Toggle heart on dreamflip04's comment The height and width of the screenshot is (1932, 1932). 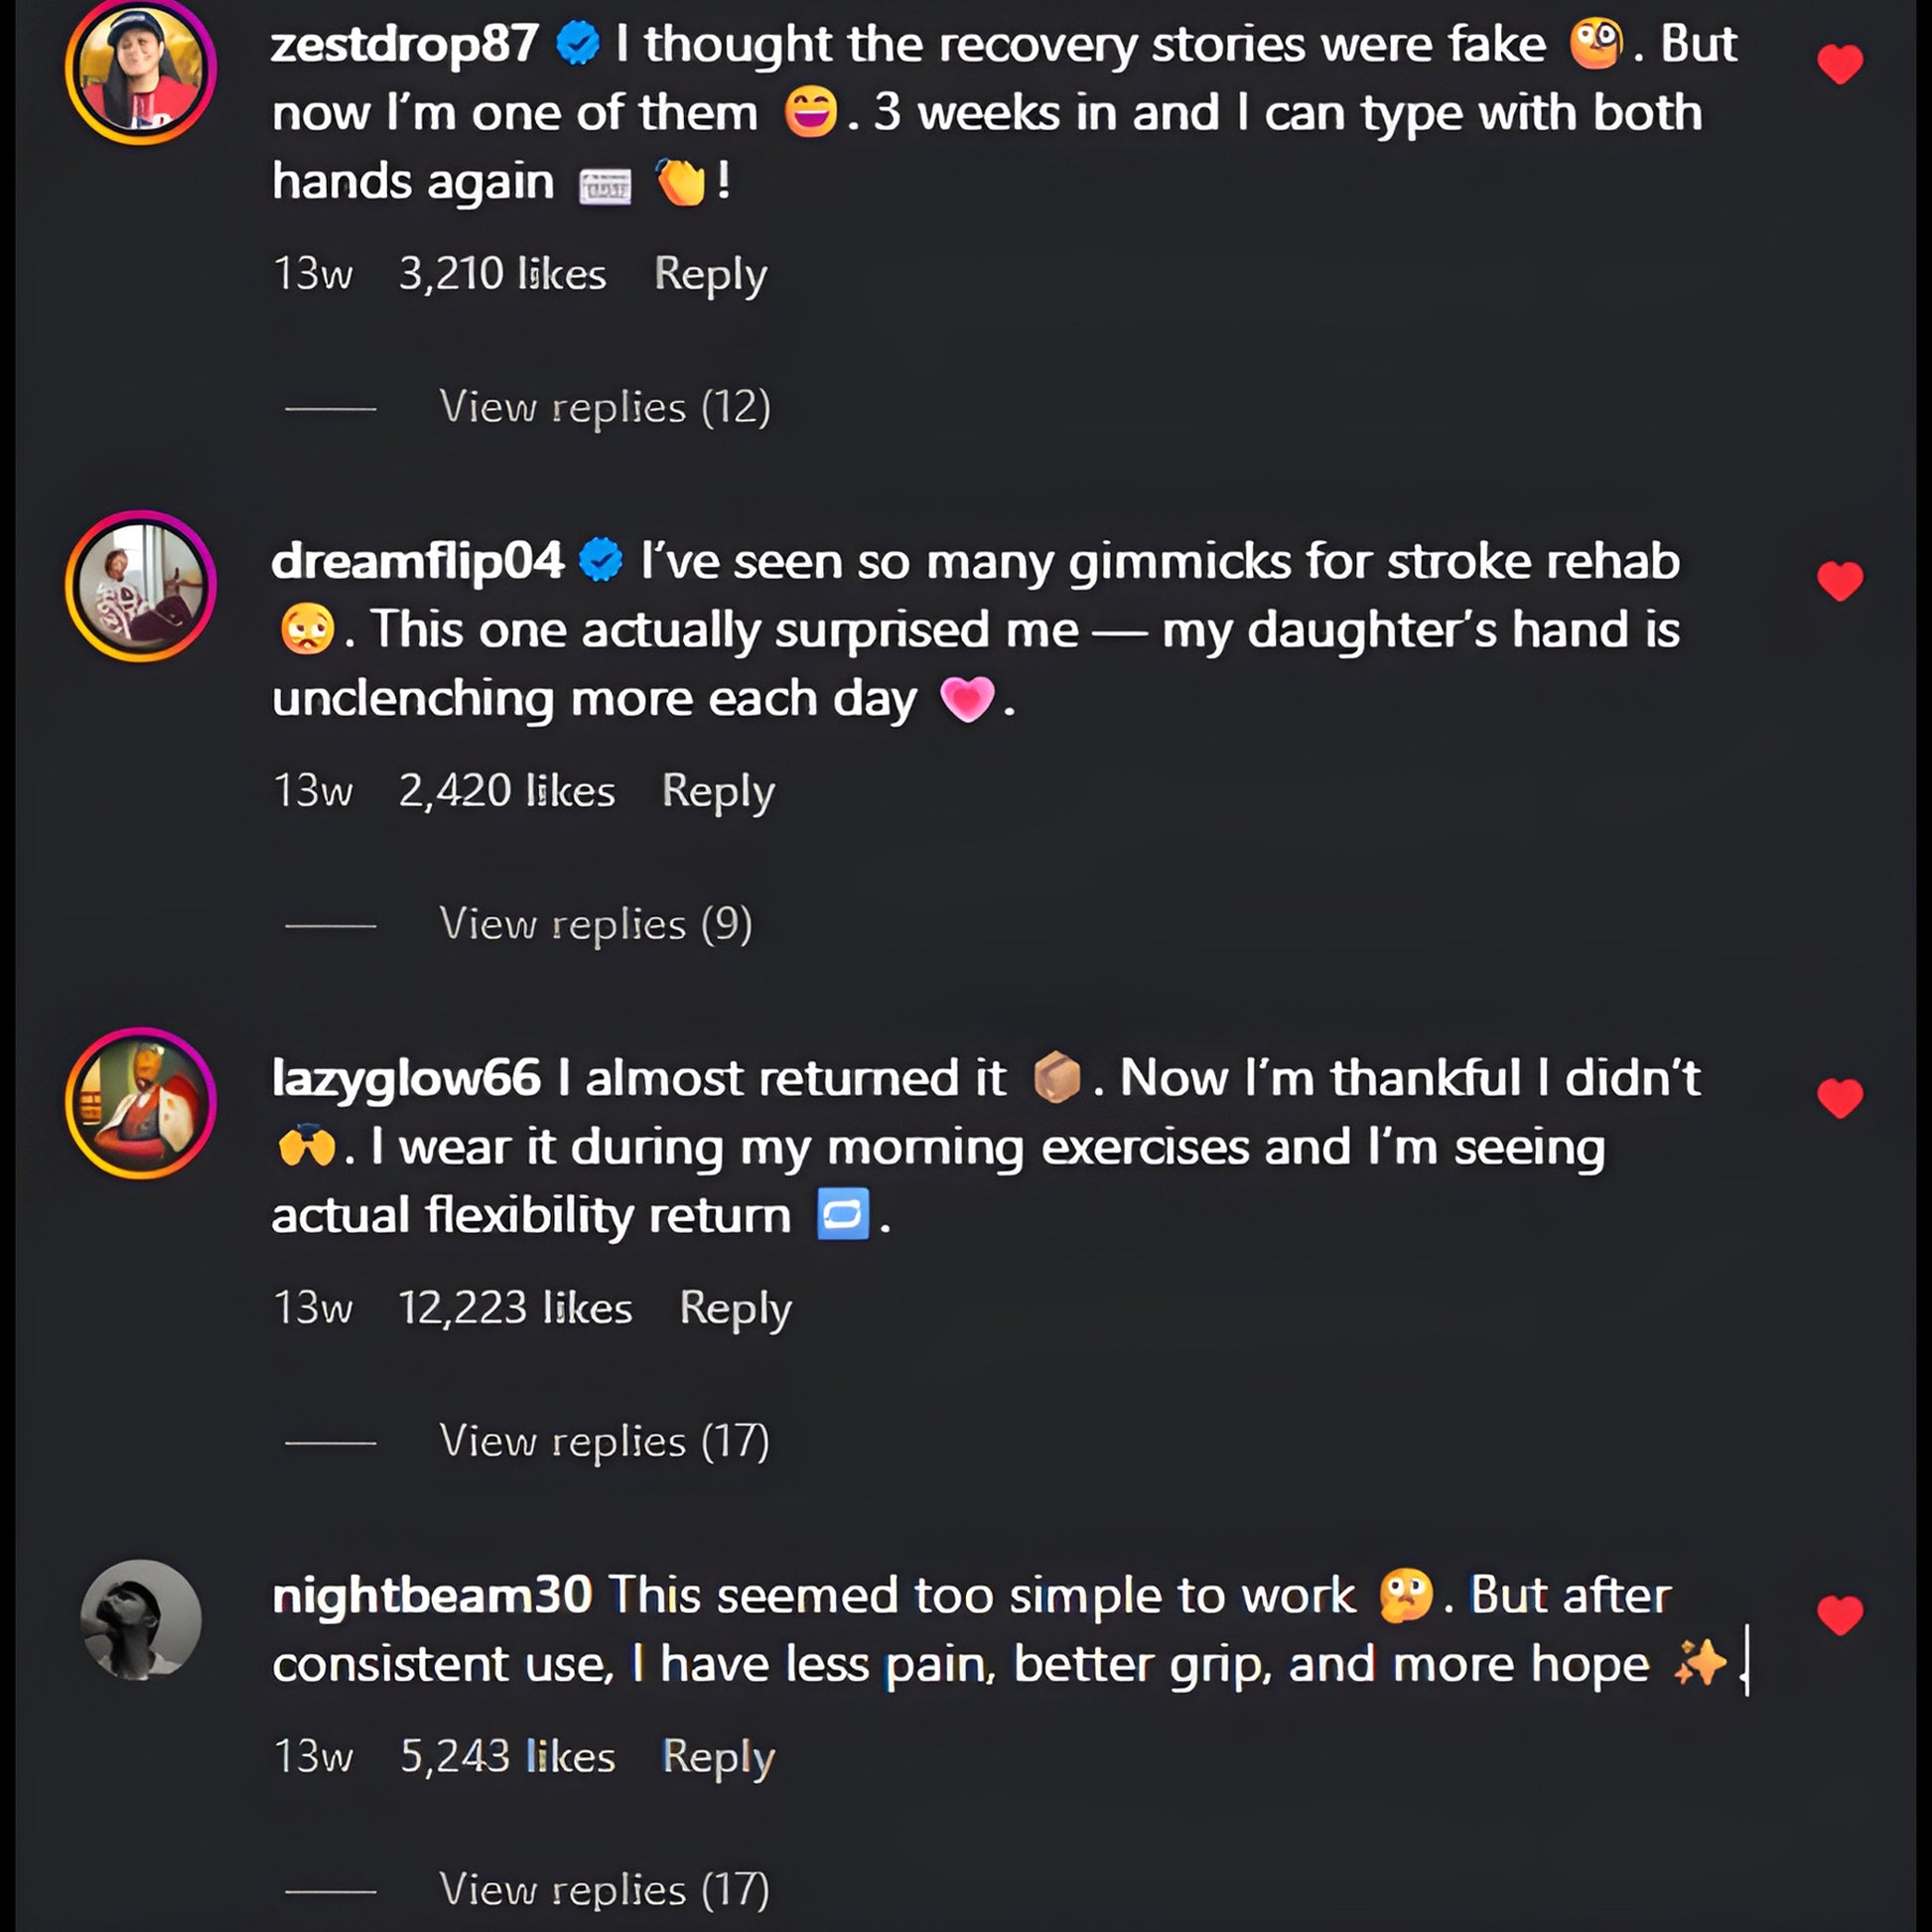pyautogui.click(x=1839, y=581)
